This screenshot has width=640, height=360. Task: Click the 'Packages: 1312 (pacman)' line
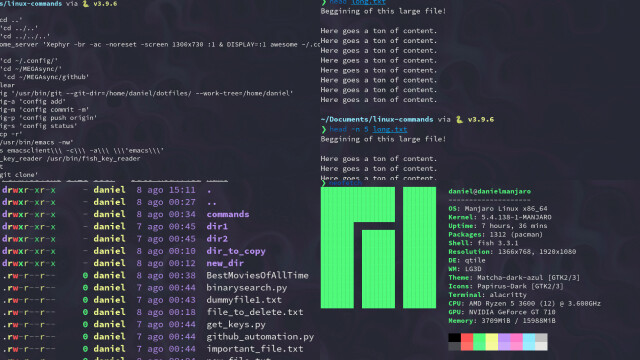coord(496,234)
